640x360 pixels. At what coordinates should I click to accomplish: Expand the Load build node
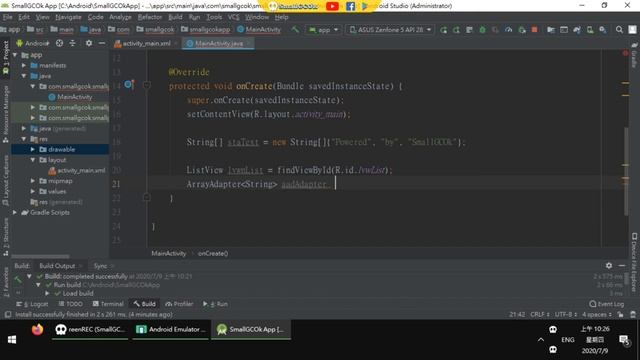pos(47,293)
